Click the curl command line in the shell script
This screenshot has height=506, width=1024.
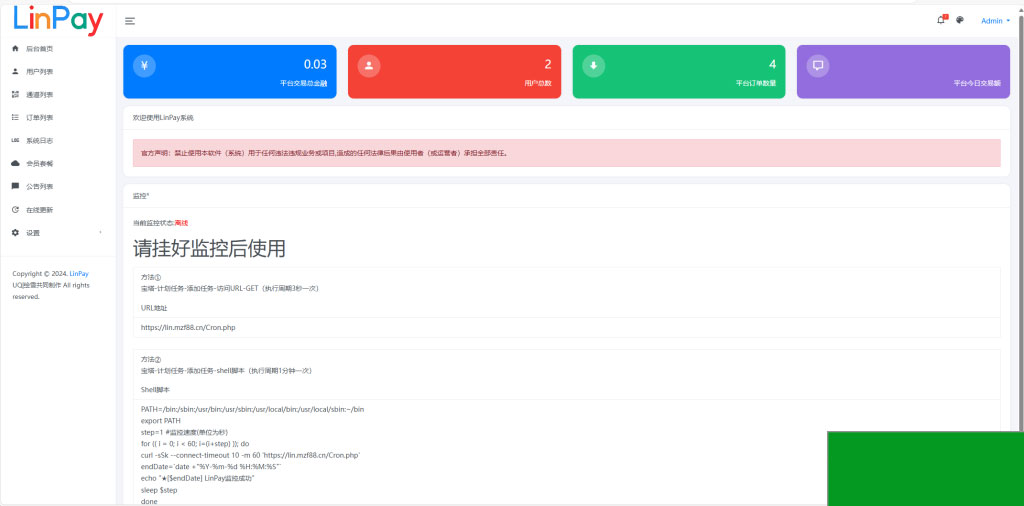[251, 455]
